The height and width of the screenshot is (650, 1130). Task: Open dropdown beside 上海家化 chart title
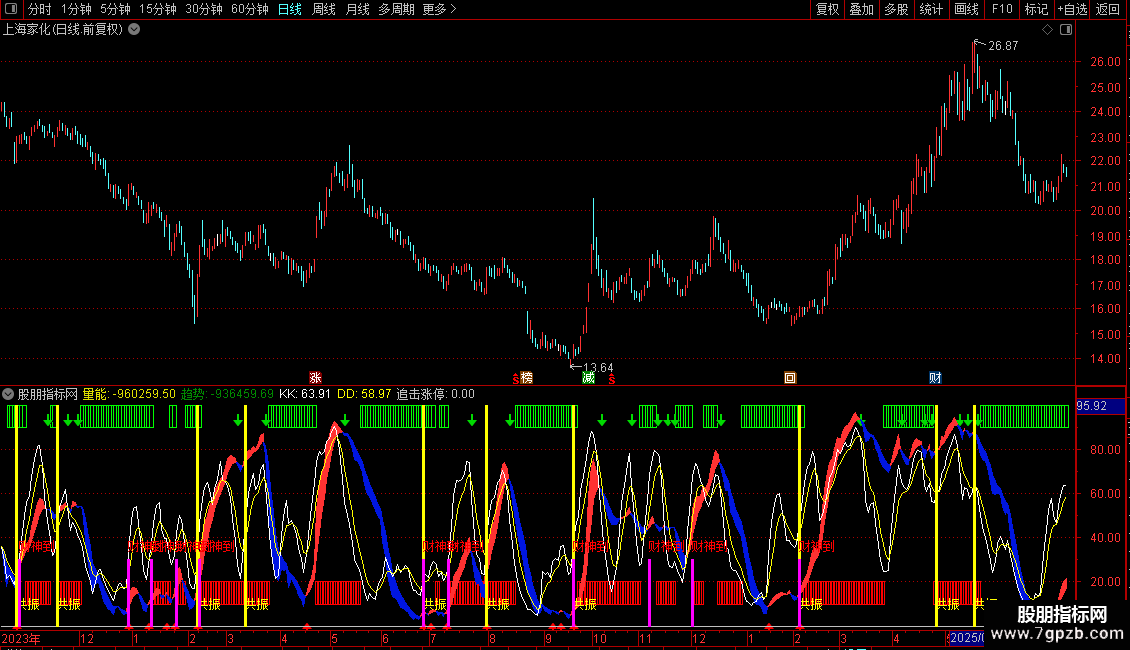tap(135, 30)
